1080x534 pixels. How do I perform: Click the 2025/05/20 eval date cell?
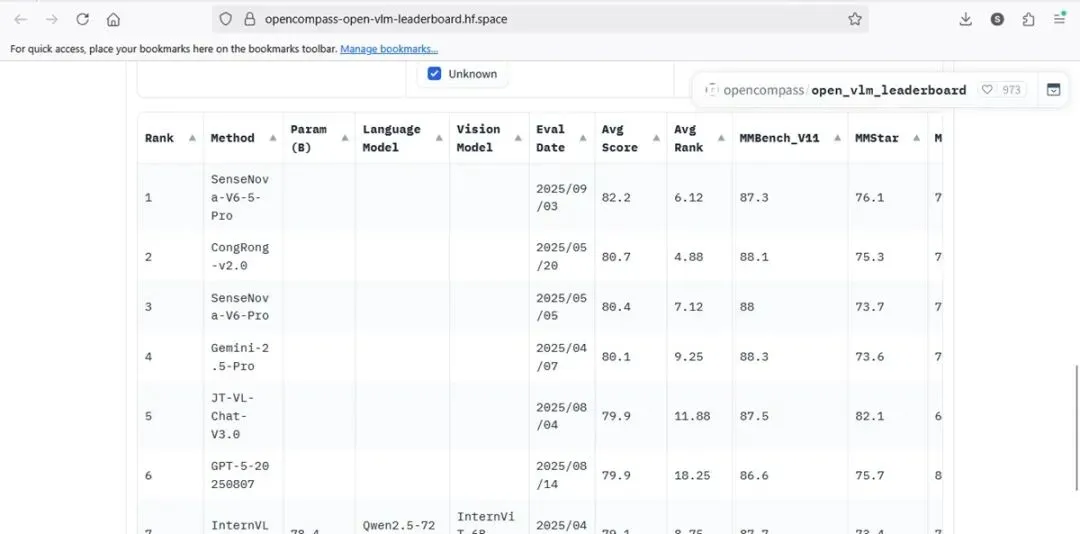562,256
